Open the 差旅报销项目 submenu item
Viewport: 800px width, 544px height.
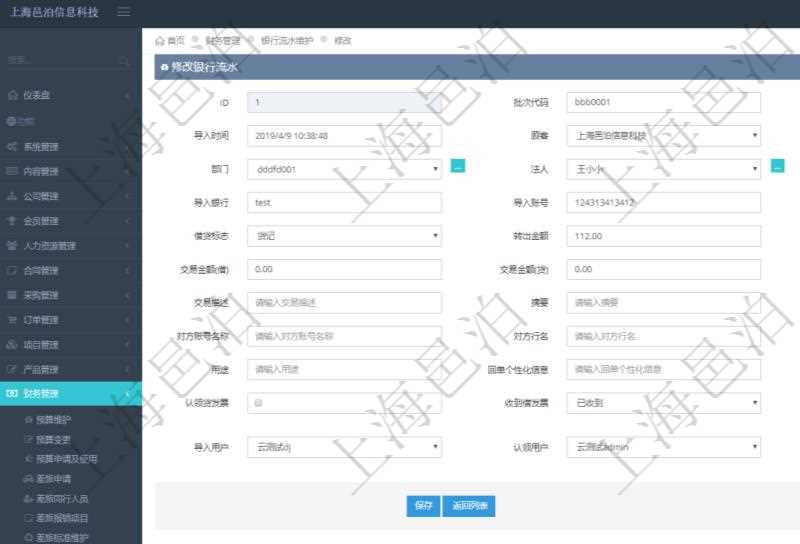click(62, 518)
